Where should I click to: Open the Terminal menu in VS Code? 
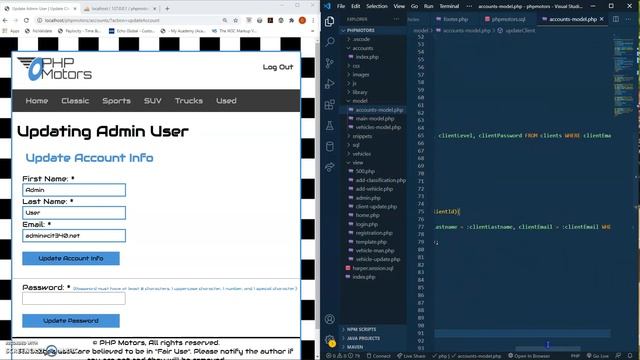449,6
